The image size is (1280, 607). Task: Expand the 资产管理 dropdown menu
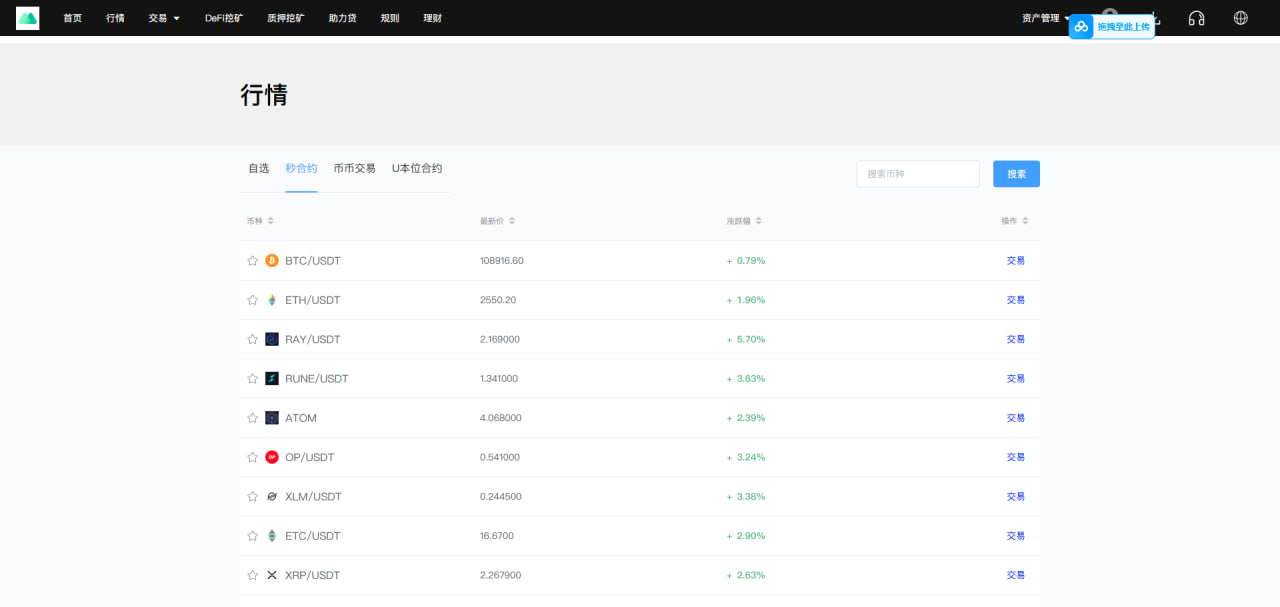tap(1046, 18)
